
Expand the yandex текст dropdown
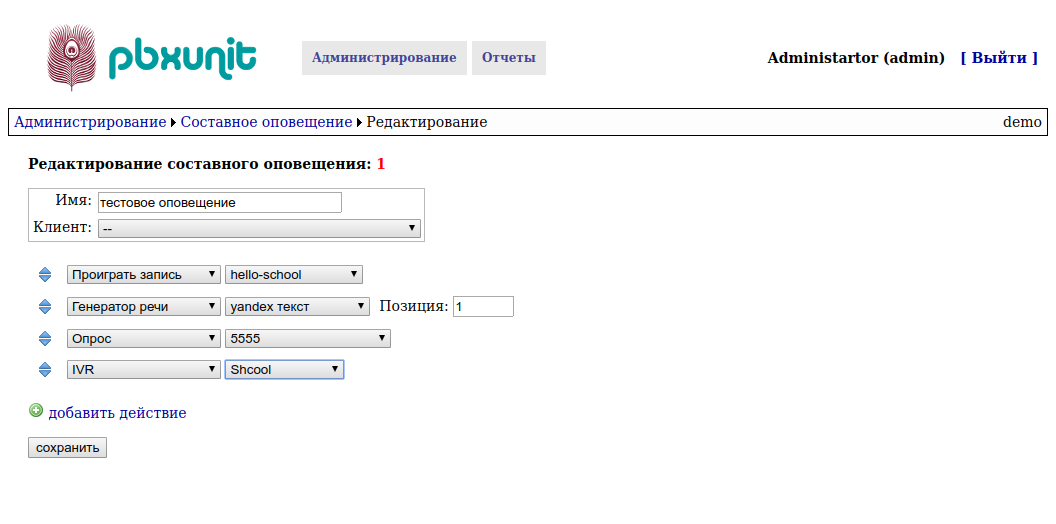point(297,306)
